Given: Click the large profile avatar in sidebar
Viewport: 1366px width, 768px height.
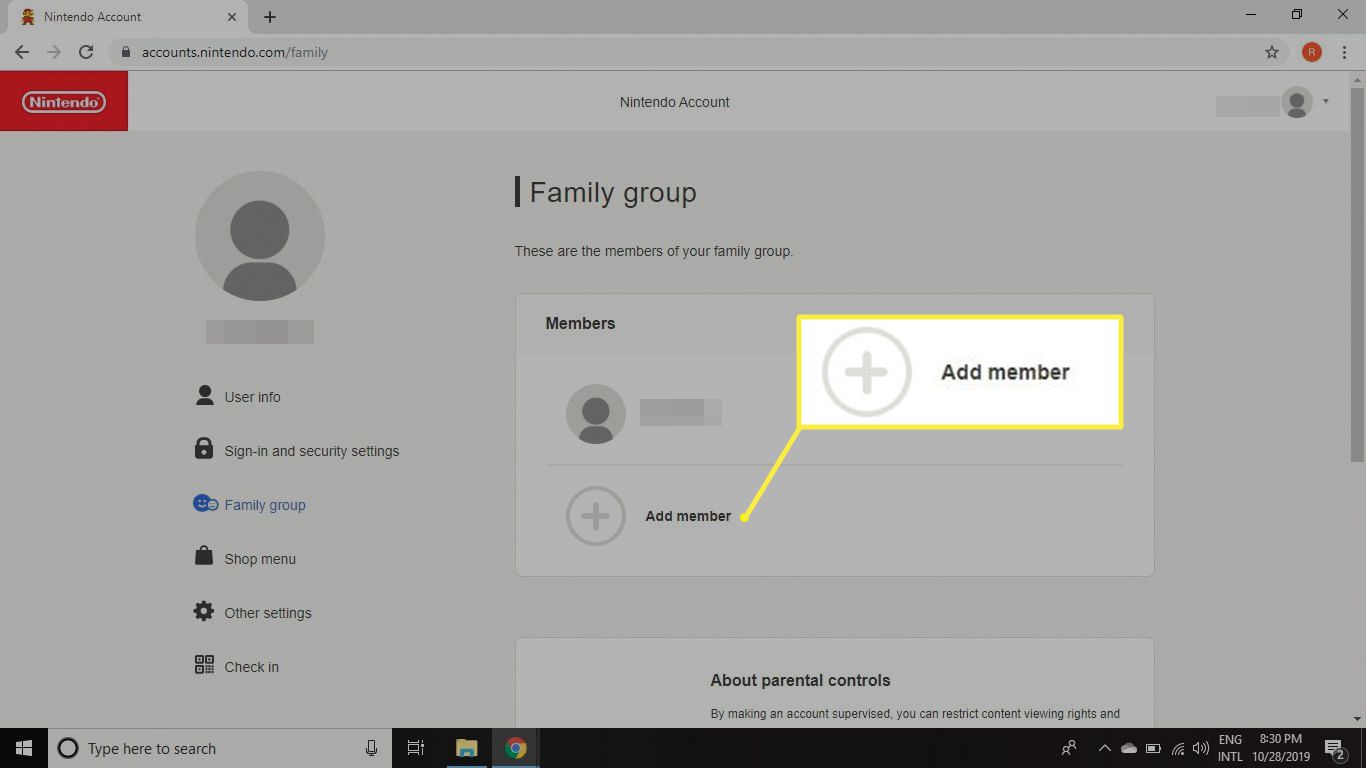Looking at the screenshot, I should (260, 236).
